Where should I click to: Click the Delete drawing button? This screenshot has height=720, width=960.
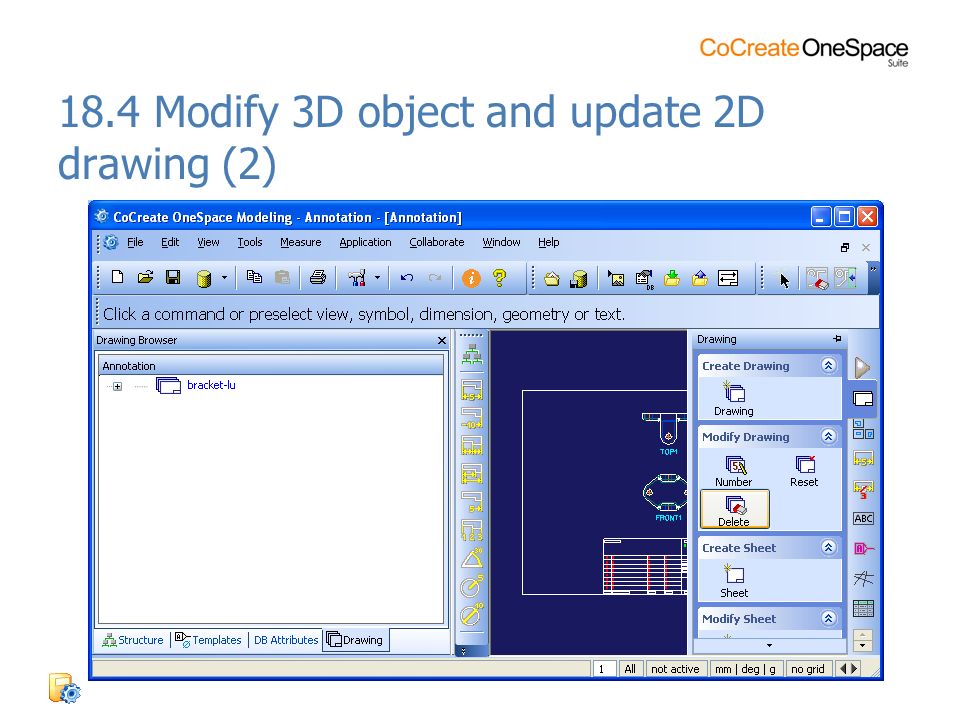734,509
